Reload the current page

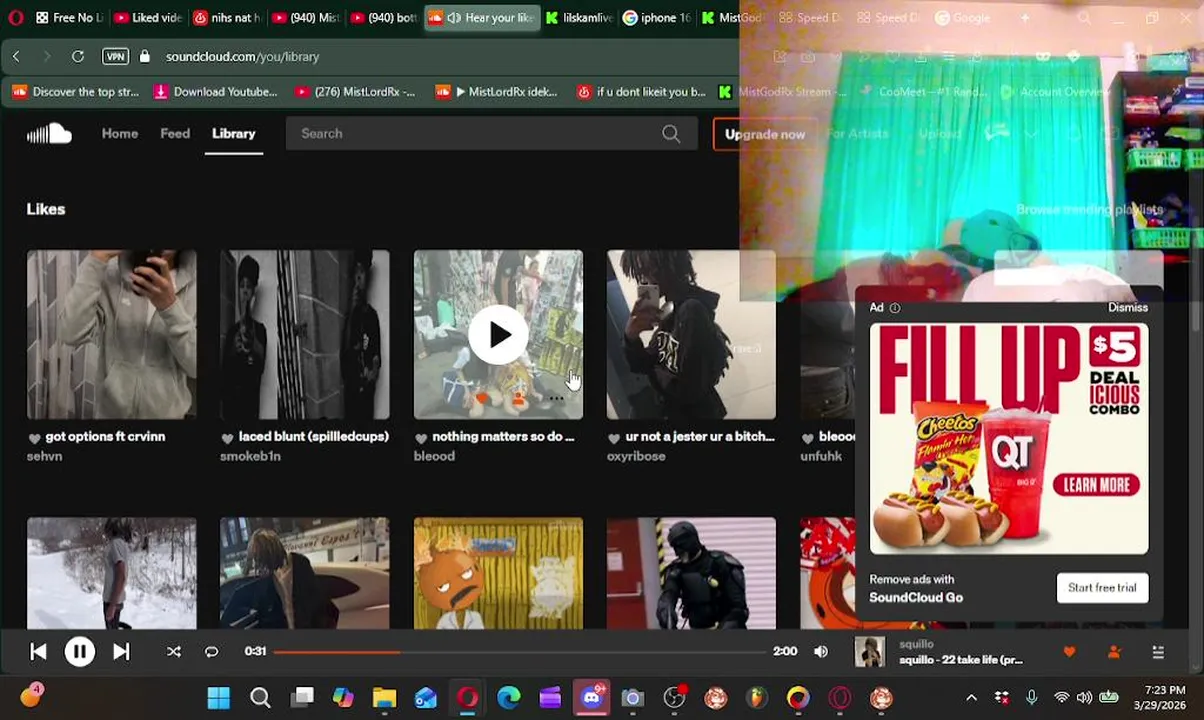click(x=77, y=57)
